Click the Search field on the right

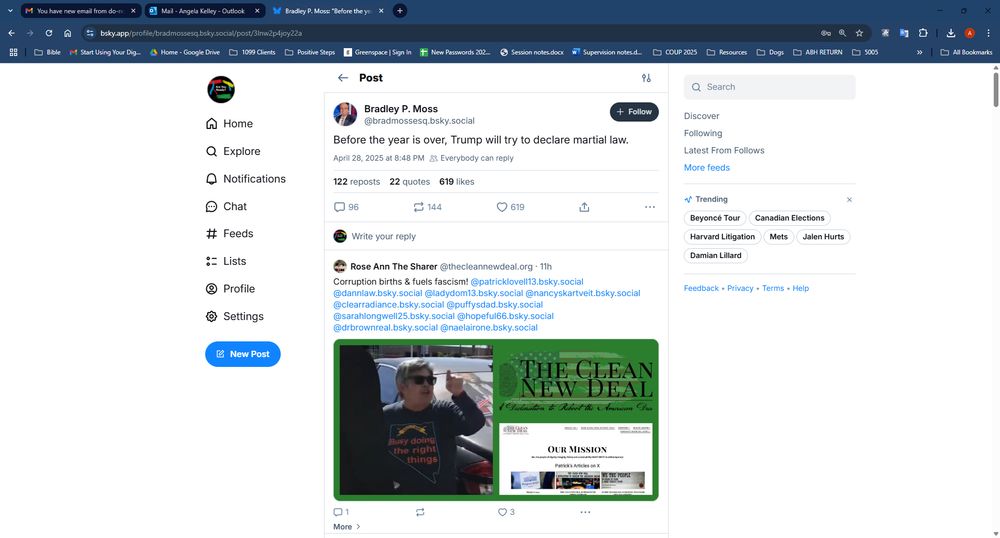point(769,87)
